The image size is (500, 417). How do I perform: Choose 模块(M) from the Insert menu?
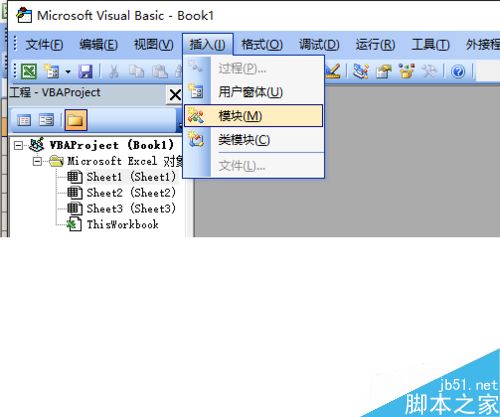click(x=254, y=116)
